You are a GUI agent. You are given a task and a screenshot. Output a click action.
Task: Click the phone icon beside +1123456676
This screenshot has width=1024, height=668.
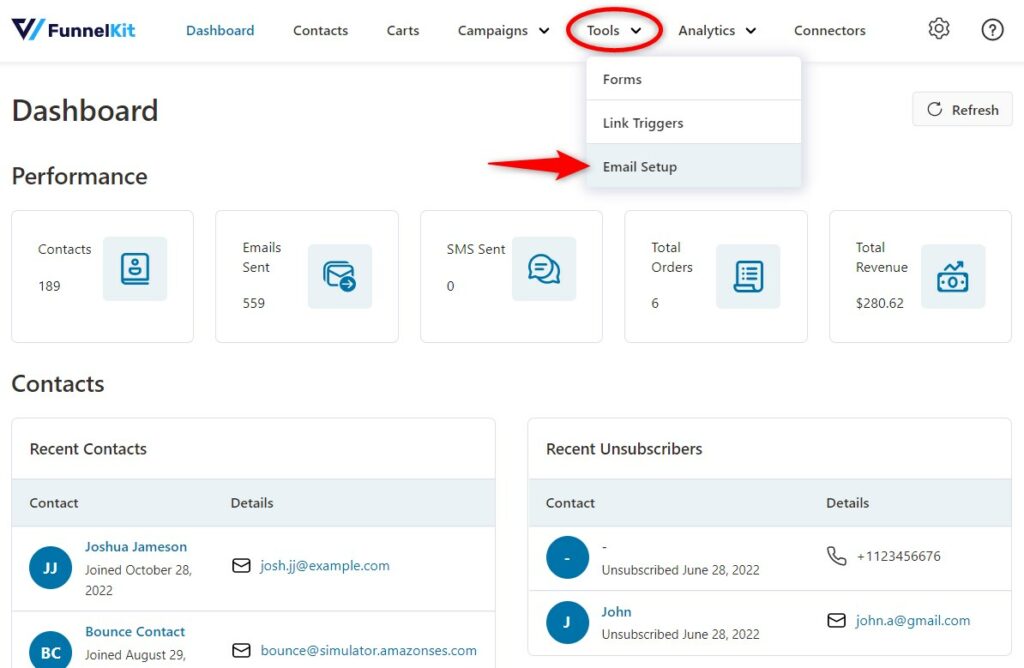(x=837, y=556)
